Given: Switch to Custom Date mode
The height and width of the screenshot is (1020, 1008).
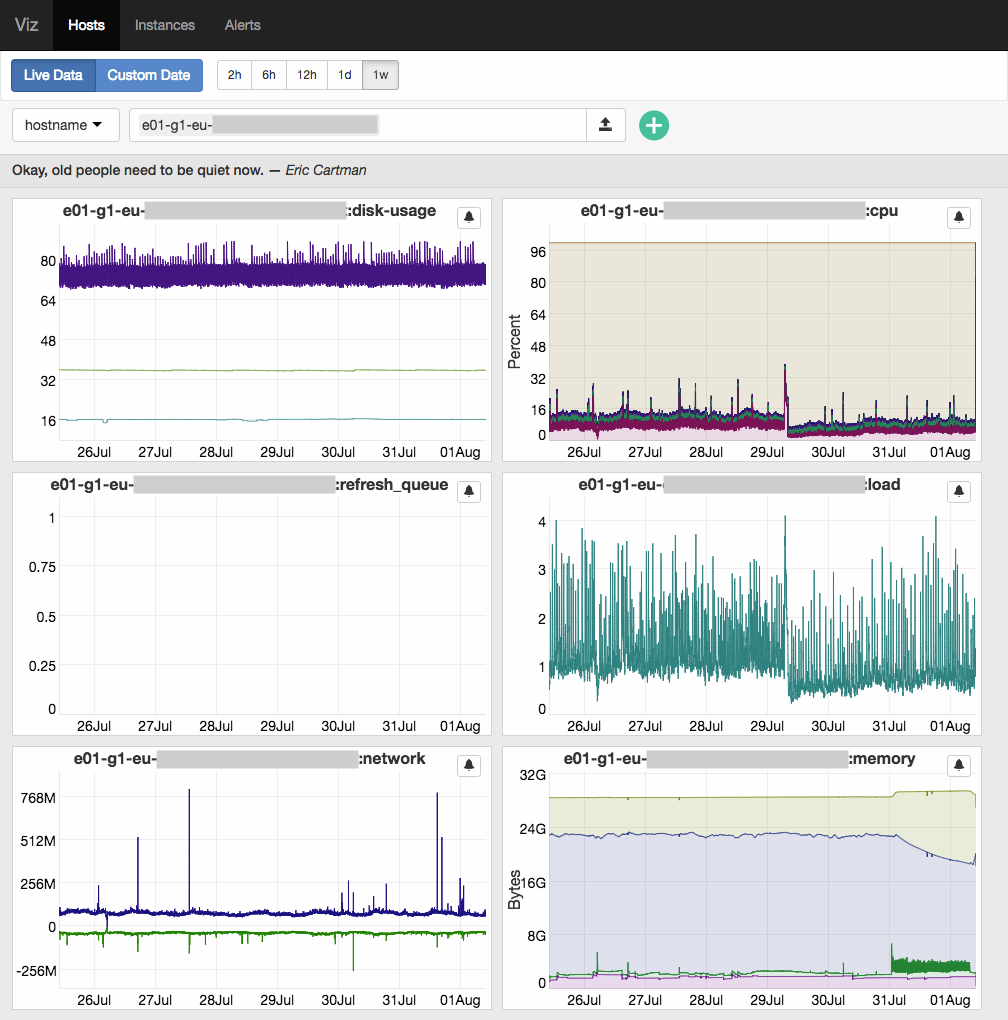Looking at the screenshot, I should 148,75.
